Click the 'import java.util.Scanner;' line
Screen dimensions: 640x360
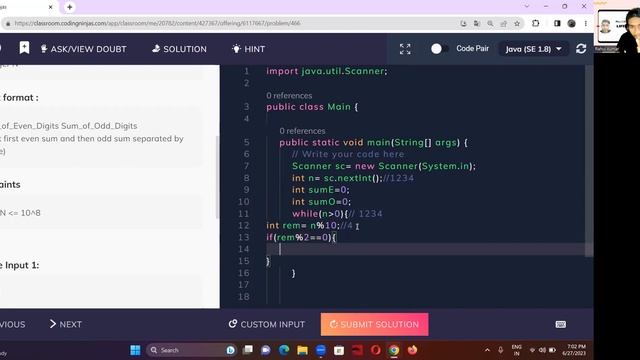pos(327,71)
